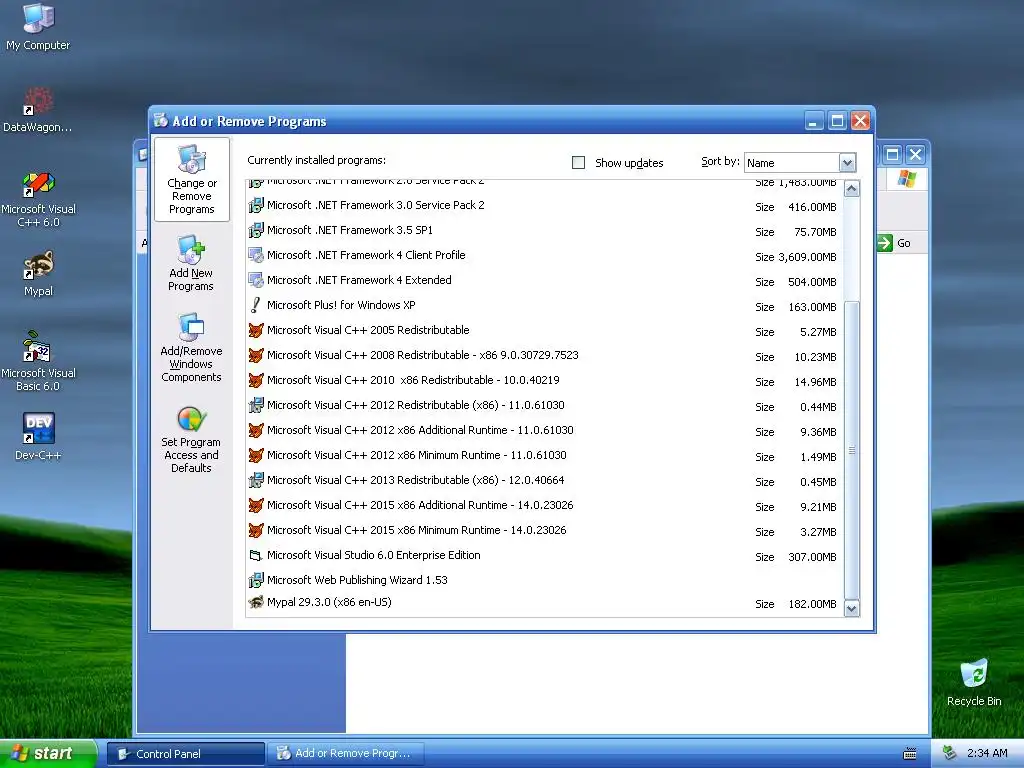Click icon of .NET Framework 4 Client Profile
The image size is (1024, 768).
pyautogui.click(x=256, y=255)
